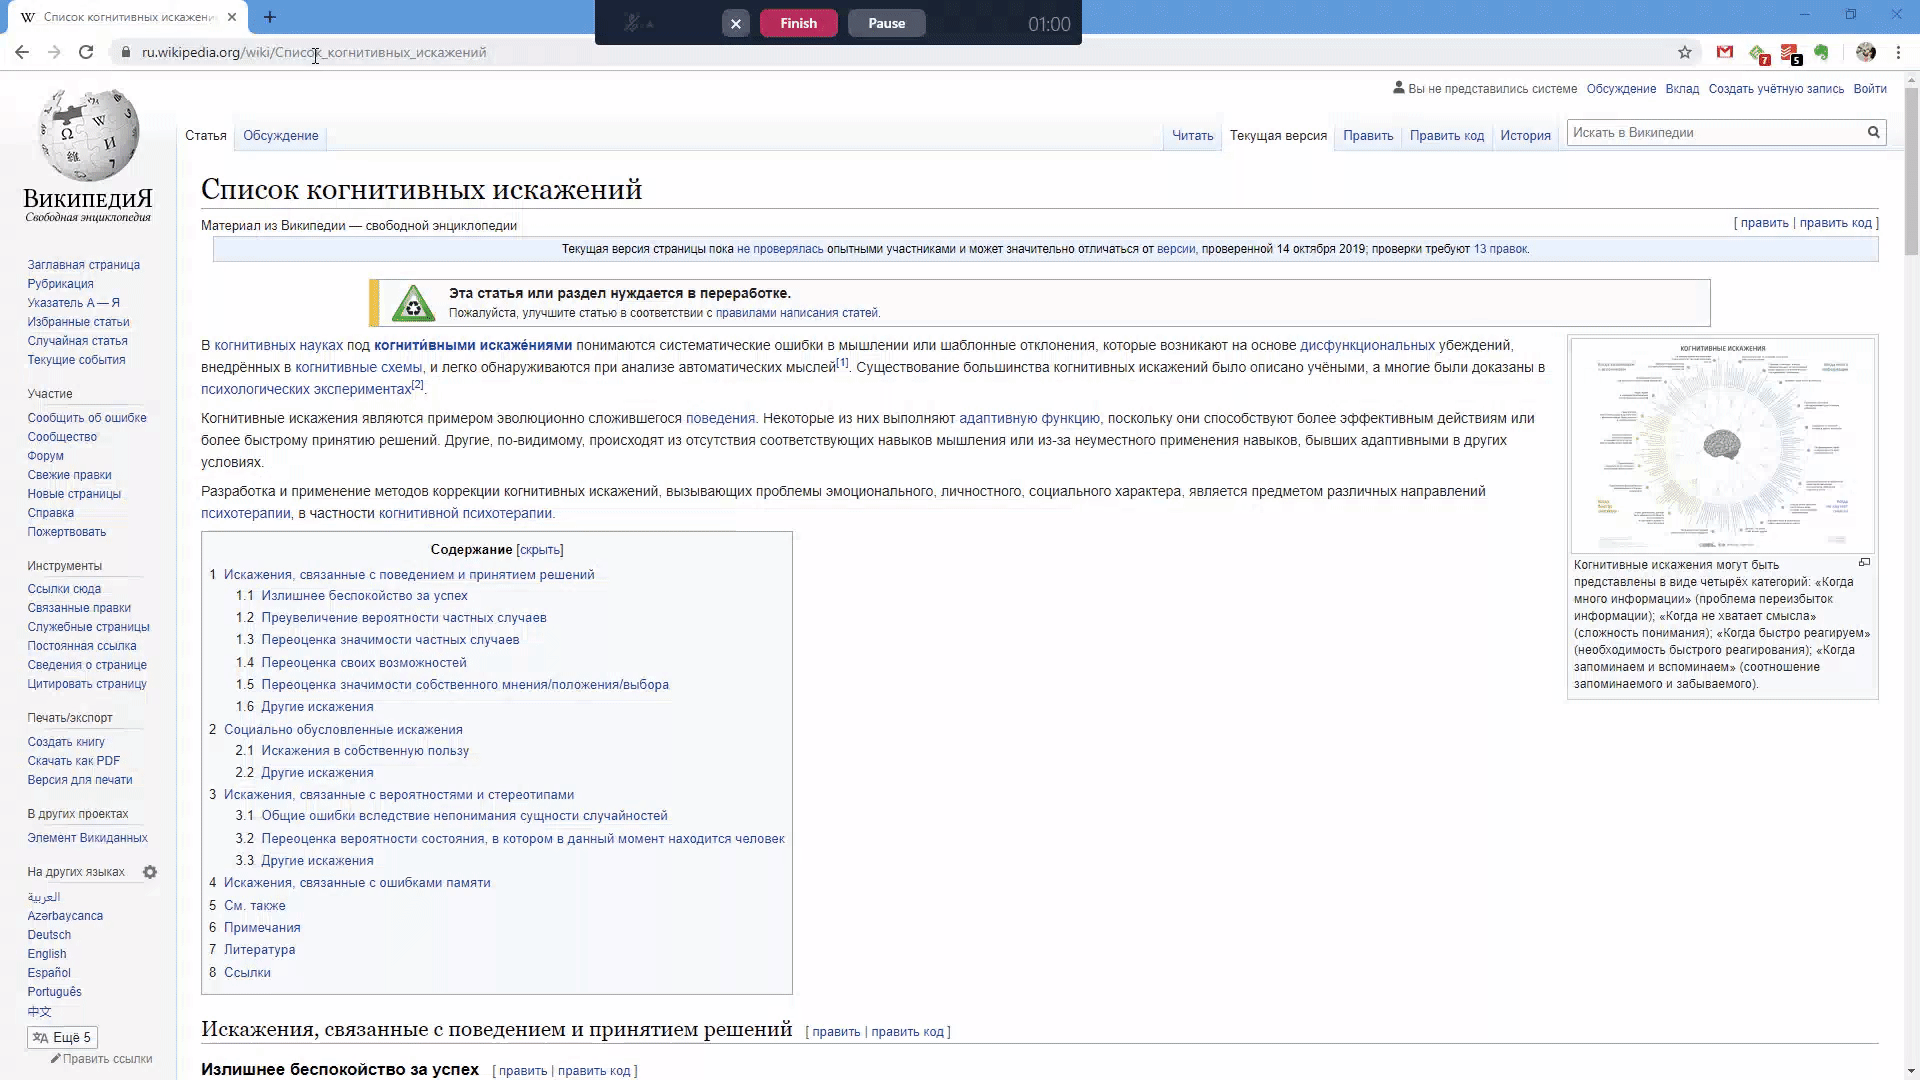Screen dimensions: 1920x1080
Task: Pause the recording
Action: (x=886, y=23)
